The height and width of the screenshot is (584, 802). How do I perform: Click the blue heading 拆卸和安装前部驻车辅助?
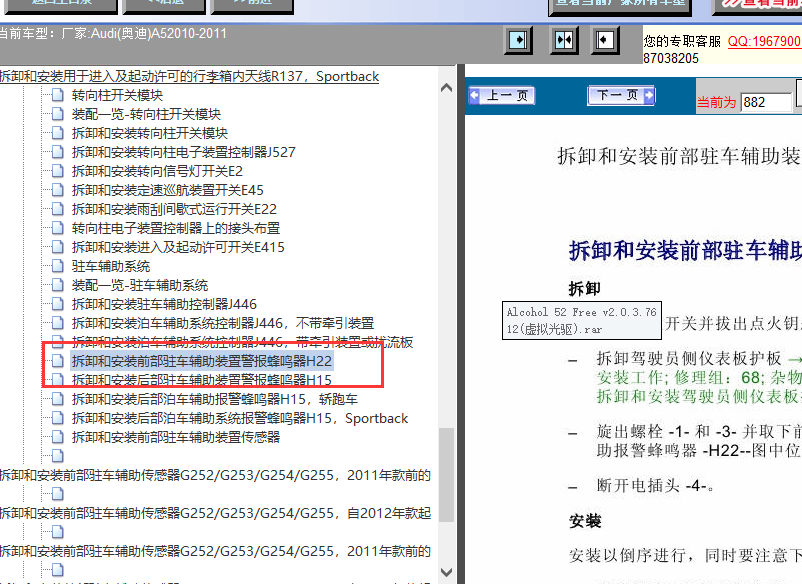click(685, 251)
